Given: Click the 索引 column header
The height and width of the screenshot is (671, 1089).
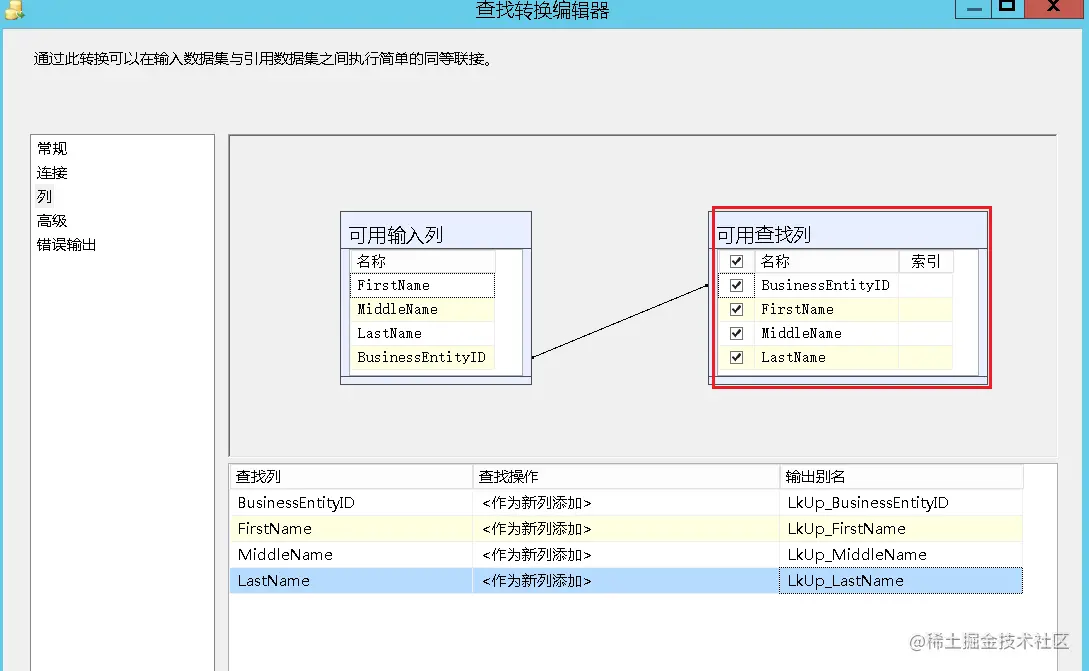Looking at the screenshot, I should [926, 261].
